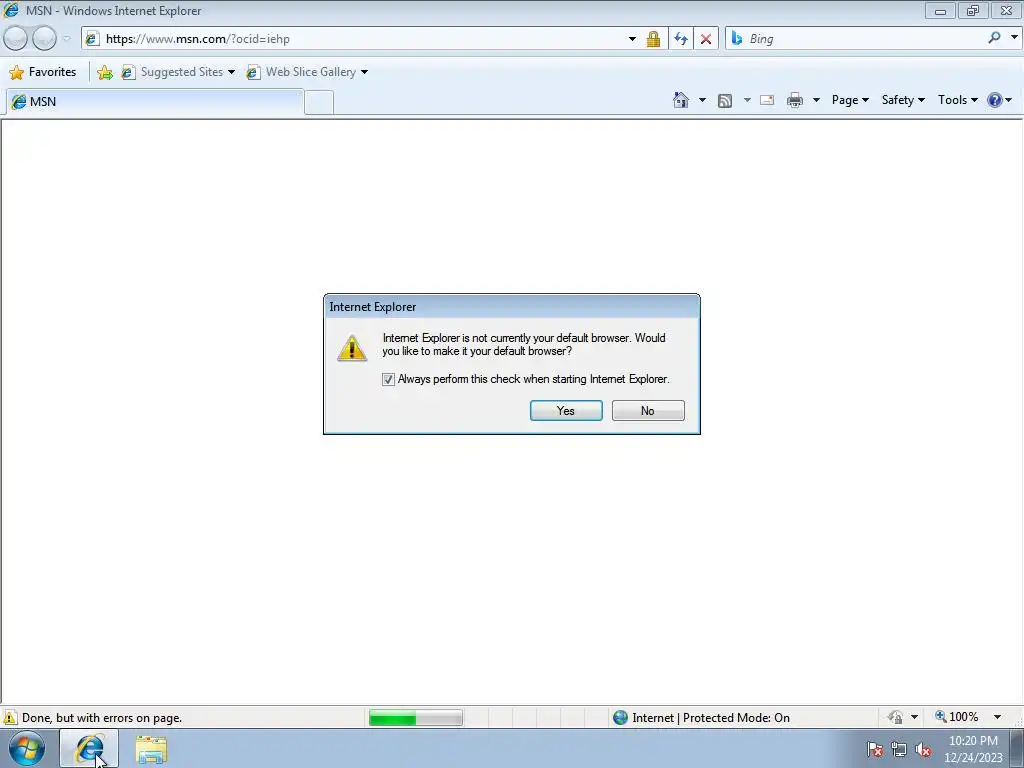Click the MSN page icon in address bar
Viewport: 1024px width, 768px height.
(x=92, y=39)
